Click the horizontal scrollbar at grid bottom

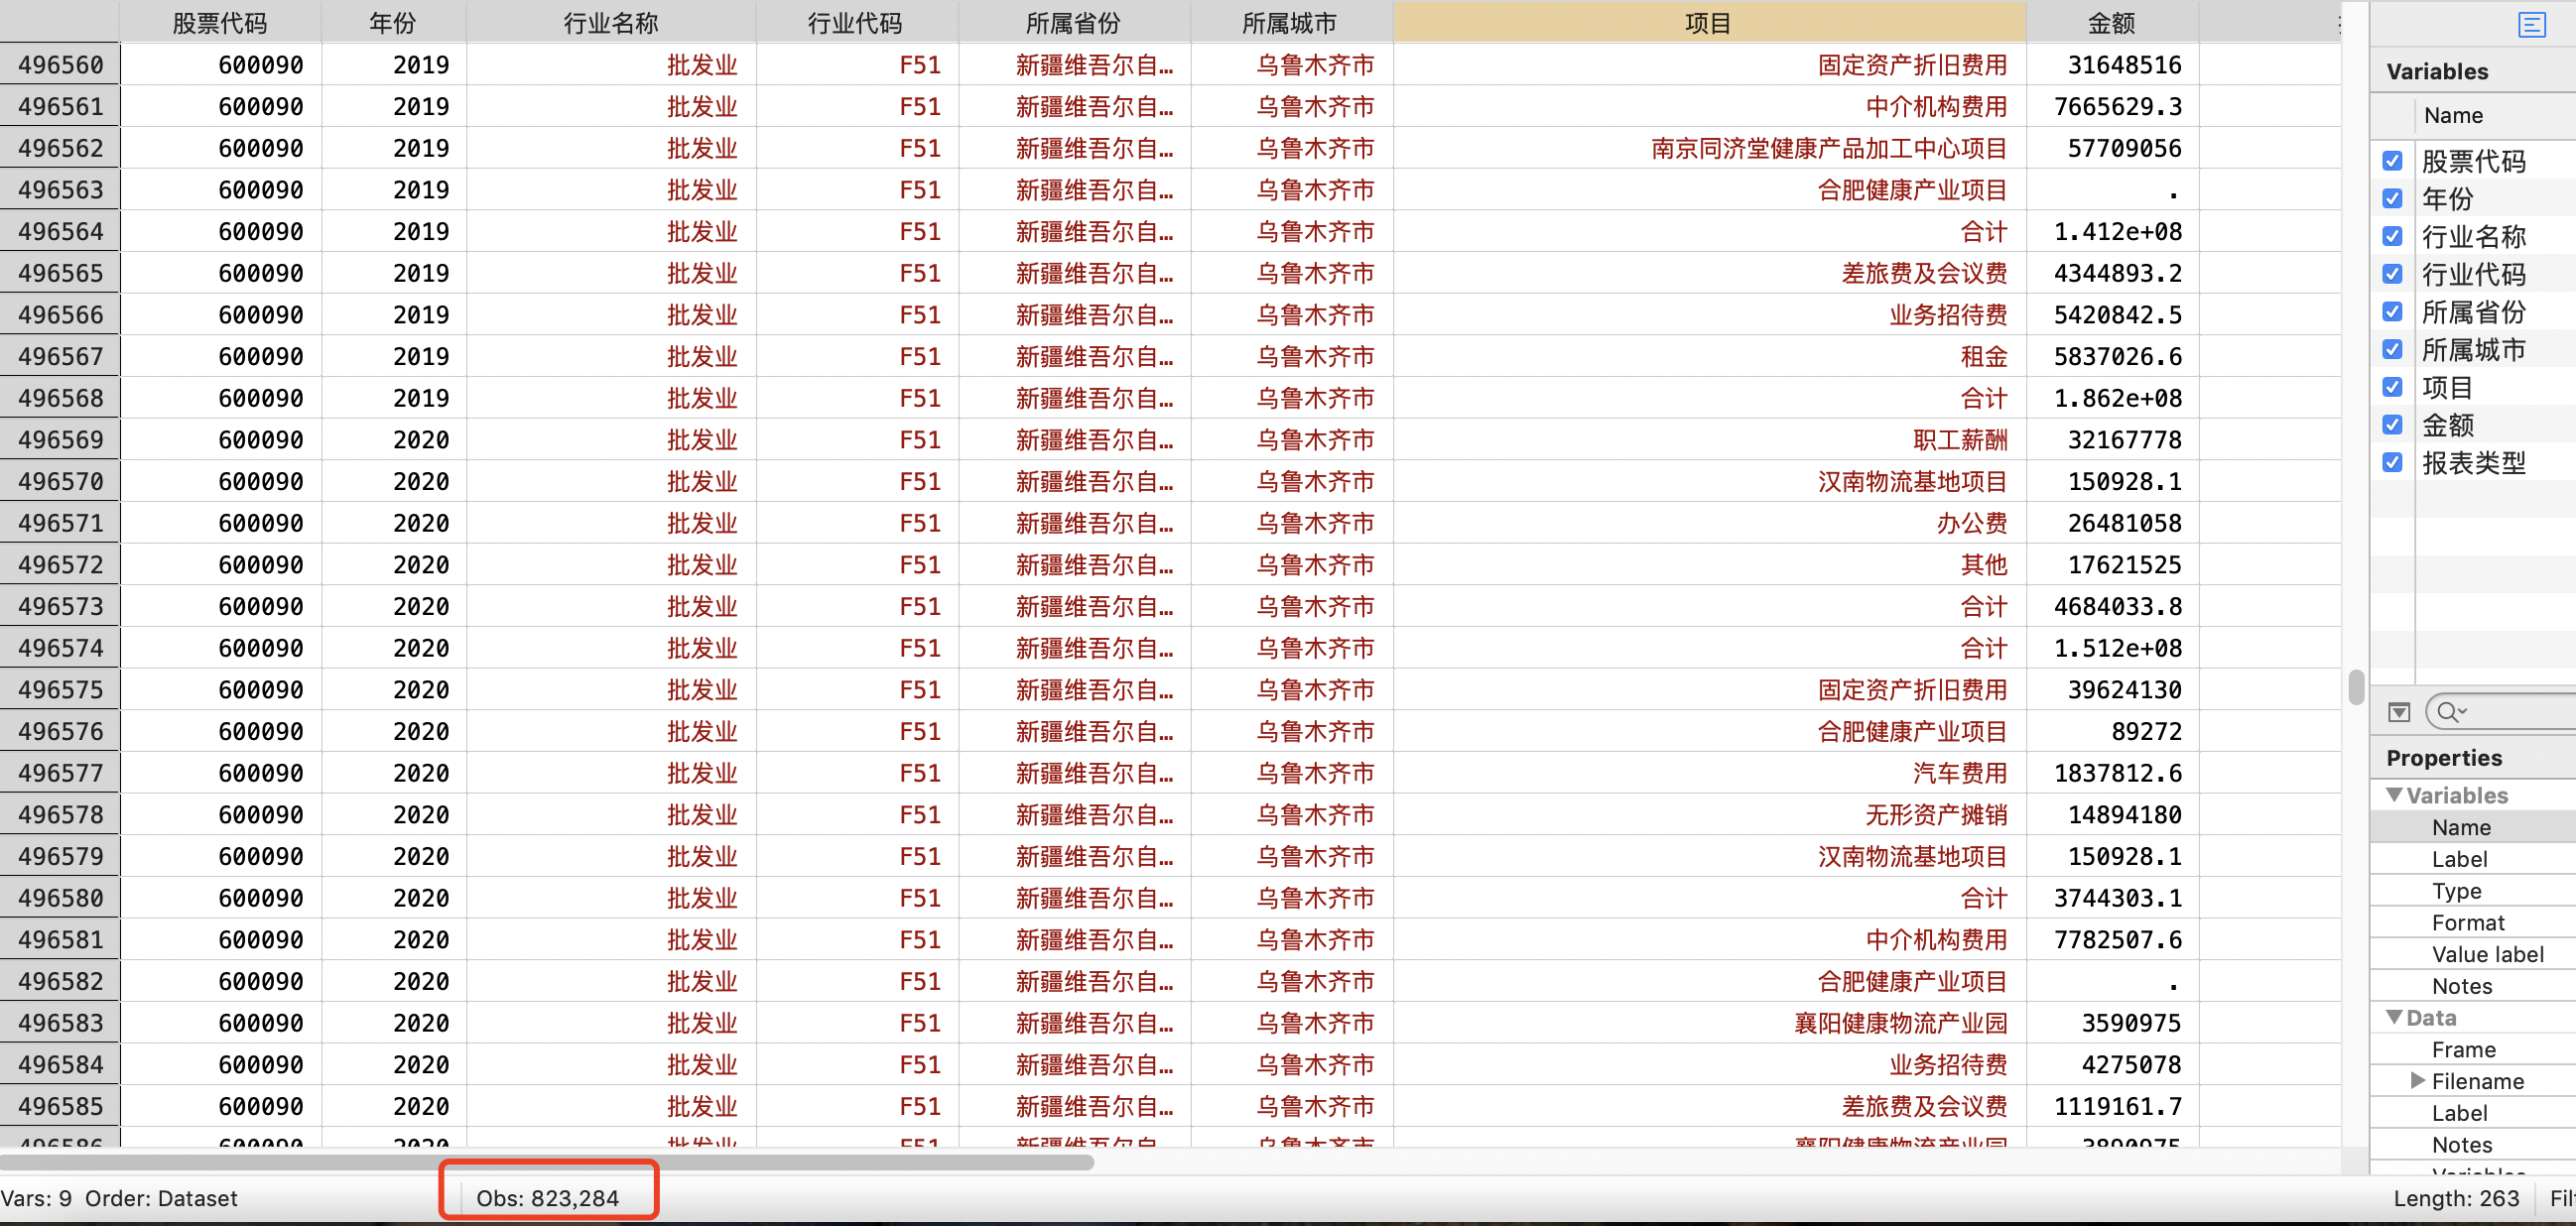click(546, 1162)
